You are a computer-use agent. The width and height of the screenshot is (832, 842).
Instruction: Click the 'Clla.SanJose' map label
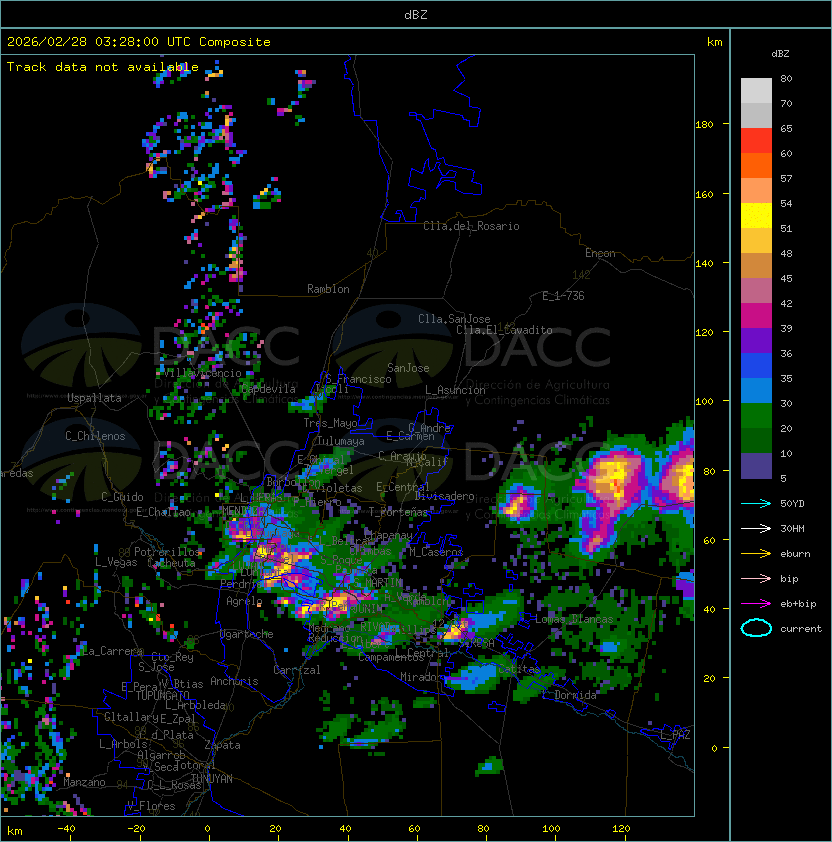point(454,319)
